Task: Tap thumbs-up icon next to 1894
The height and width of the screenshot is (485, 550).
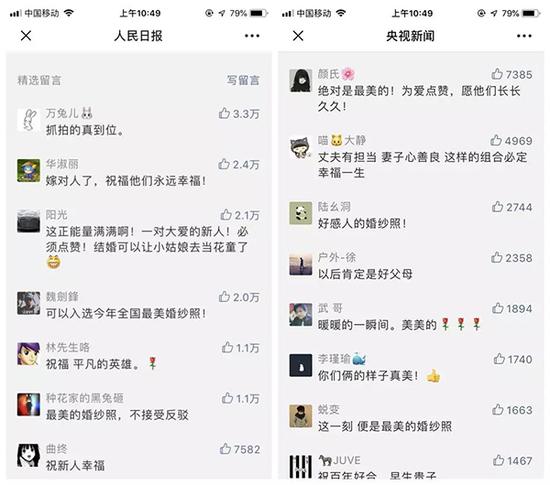Action: 497,308
